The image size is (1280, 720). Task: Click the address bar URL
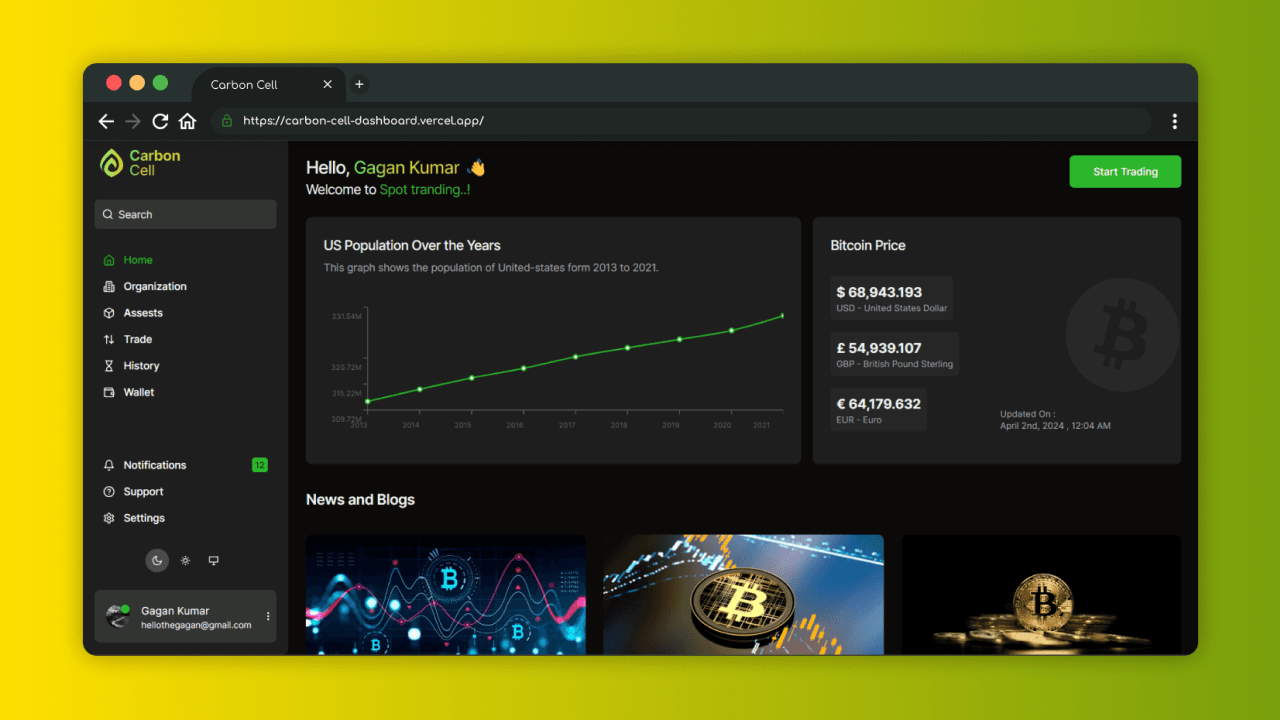tap(363, 121)
